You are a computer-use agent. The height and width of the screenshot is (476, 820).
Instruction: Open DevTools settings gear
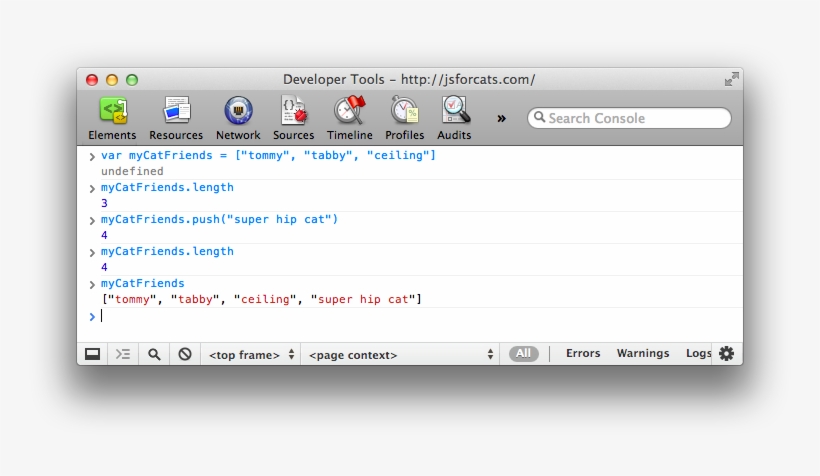726,354
